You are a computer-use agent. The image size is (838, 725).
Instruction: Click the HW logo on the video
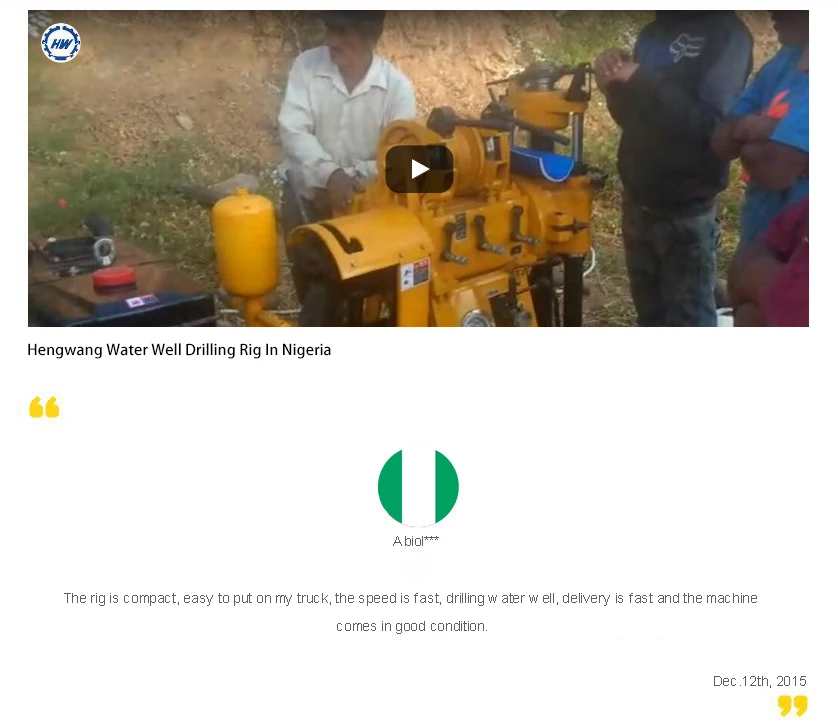(60, 43)
